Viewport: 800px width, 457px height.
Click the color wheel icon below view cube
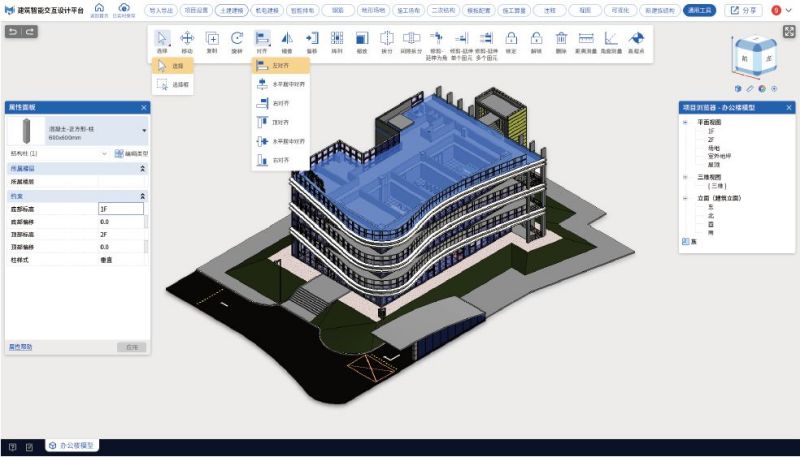click(762, 89)
